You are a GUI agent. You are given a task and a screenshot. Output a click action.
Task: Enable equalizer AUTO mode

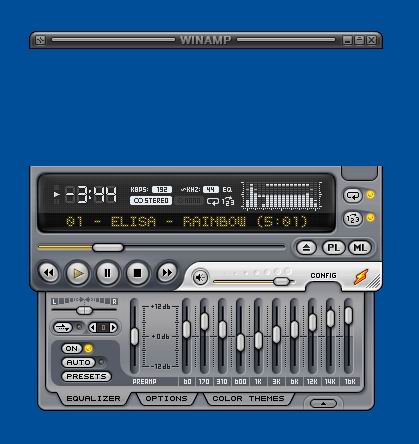(x=78, y=362)
